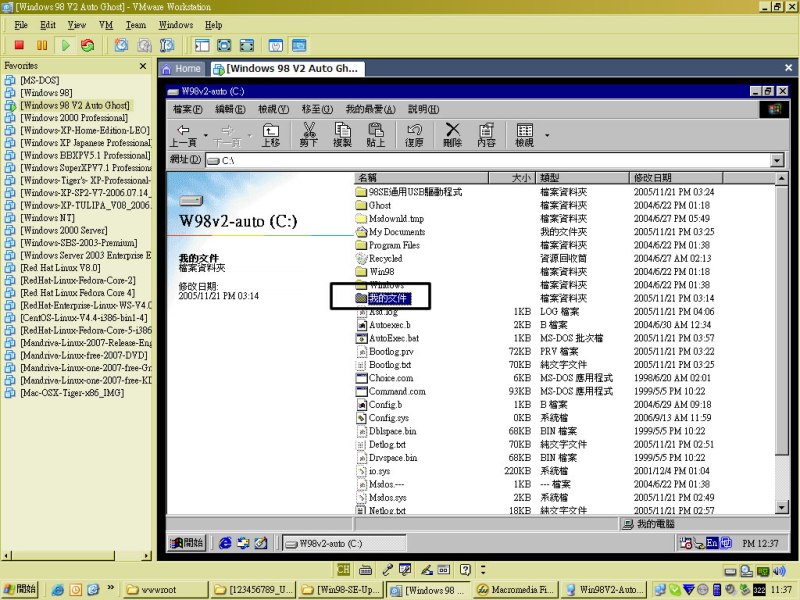Select the Msdos.sys file name
This screenshot has width=800, height=600.
[388, 497]
